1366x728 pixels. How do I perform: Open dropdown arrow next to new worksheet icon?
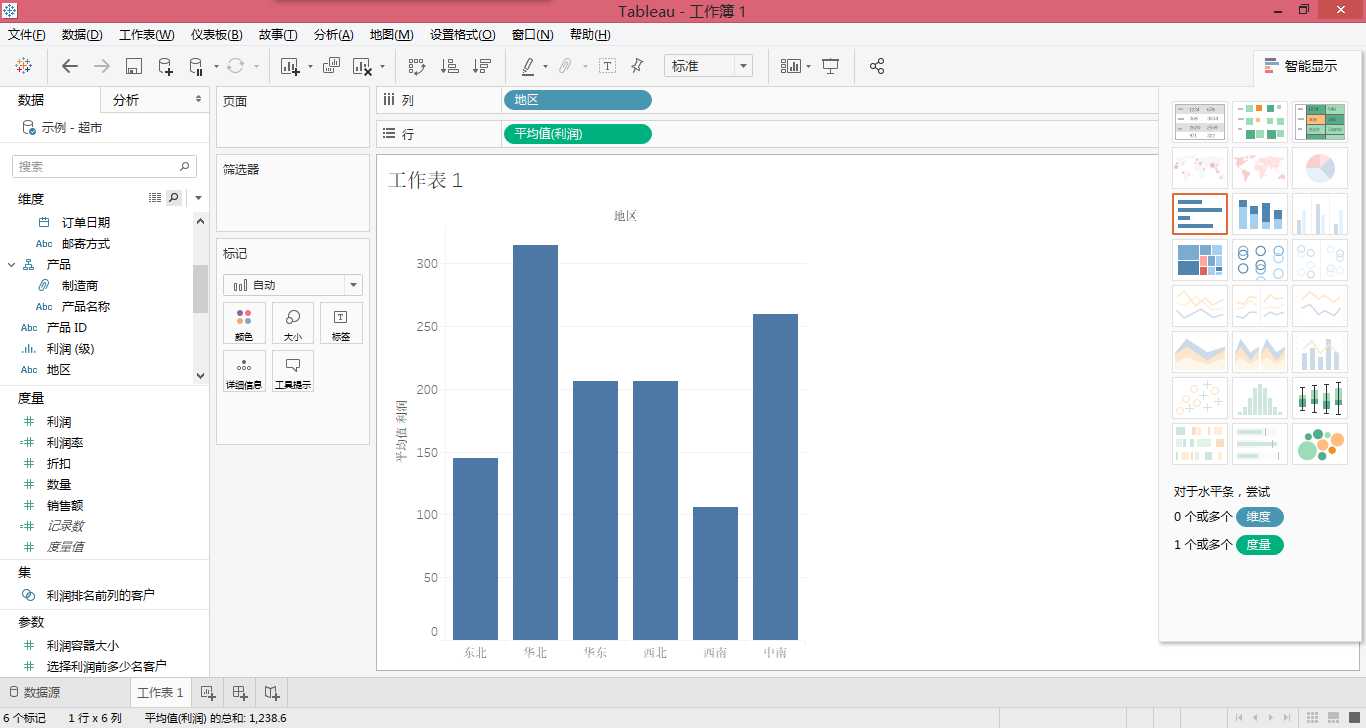tap(310, 67)
